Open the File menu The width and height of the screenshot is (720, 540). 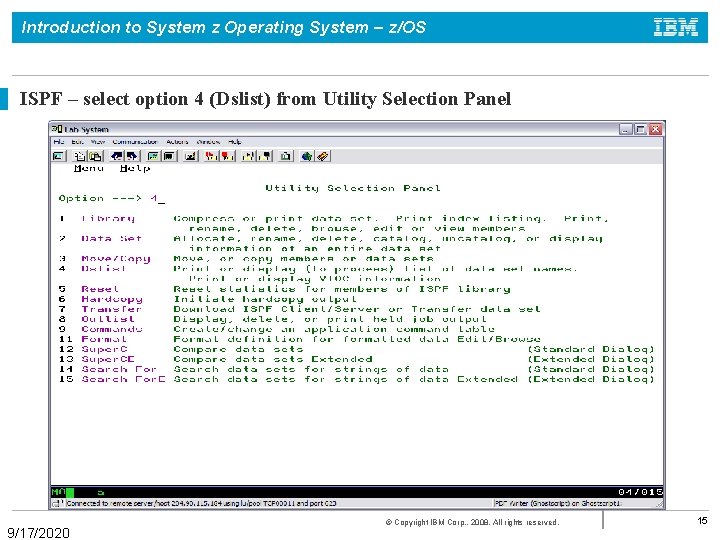(59, 142)
